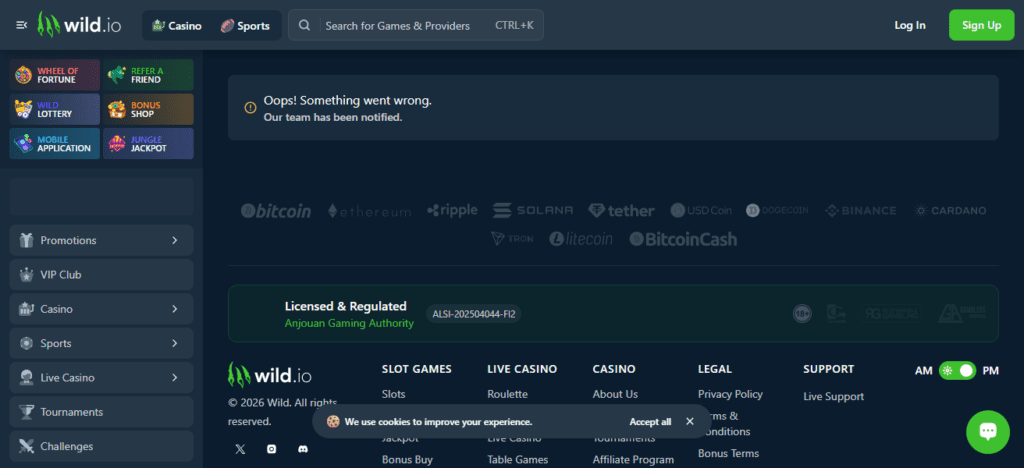Click the Promotions gift icon in sidebar
The image size is (1024, 468).
click(x=27, y=240)
